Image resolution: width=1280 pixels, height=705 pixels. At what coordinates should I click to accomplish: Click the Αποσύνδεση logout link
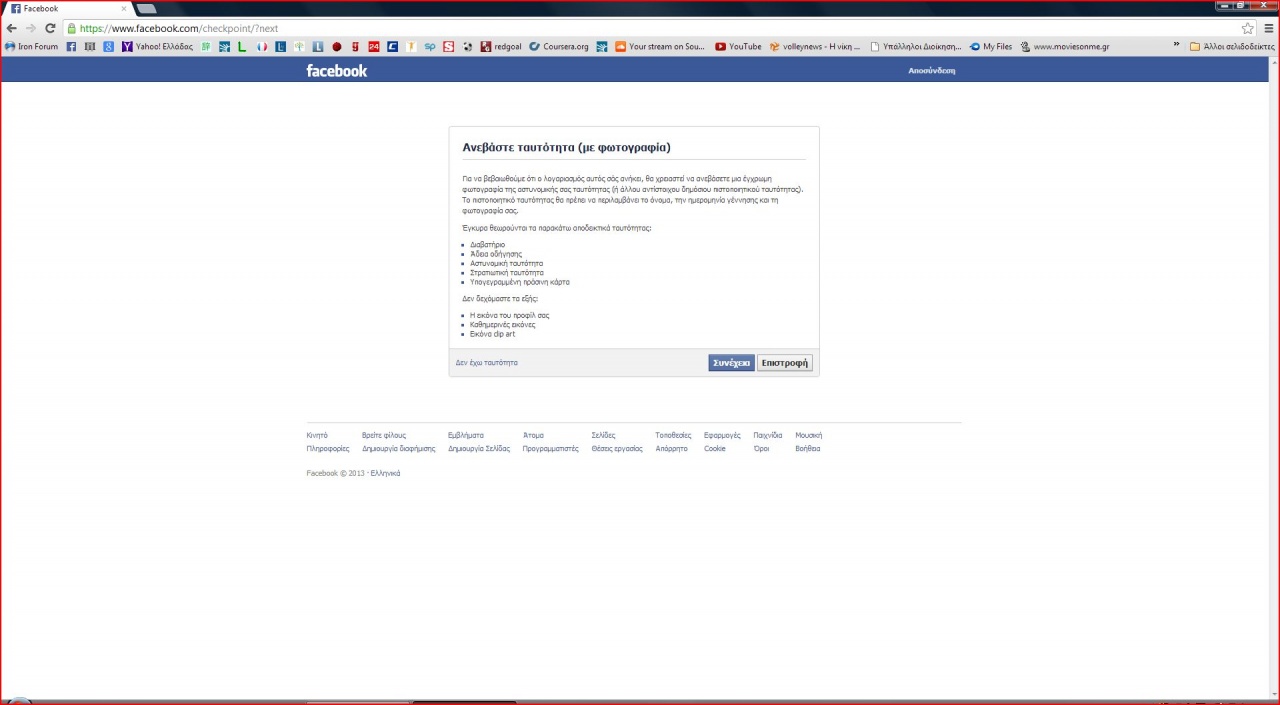click(931, 71)
